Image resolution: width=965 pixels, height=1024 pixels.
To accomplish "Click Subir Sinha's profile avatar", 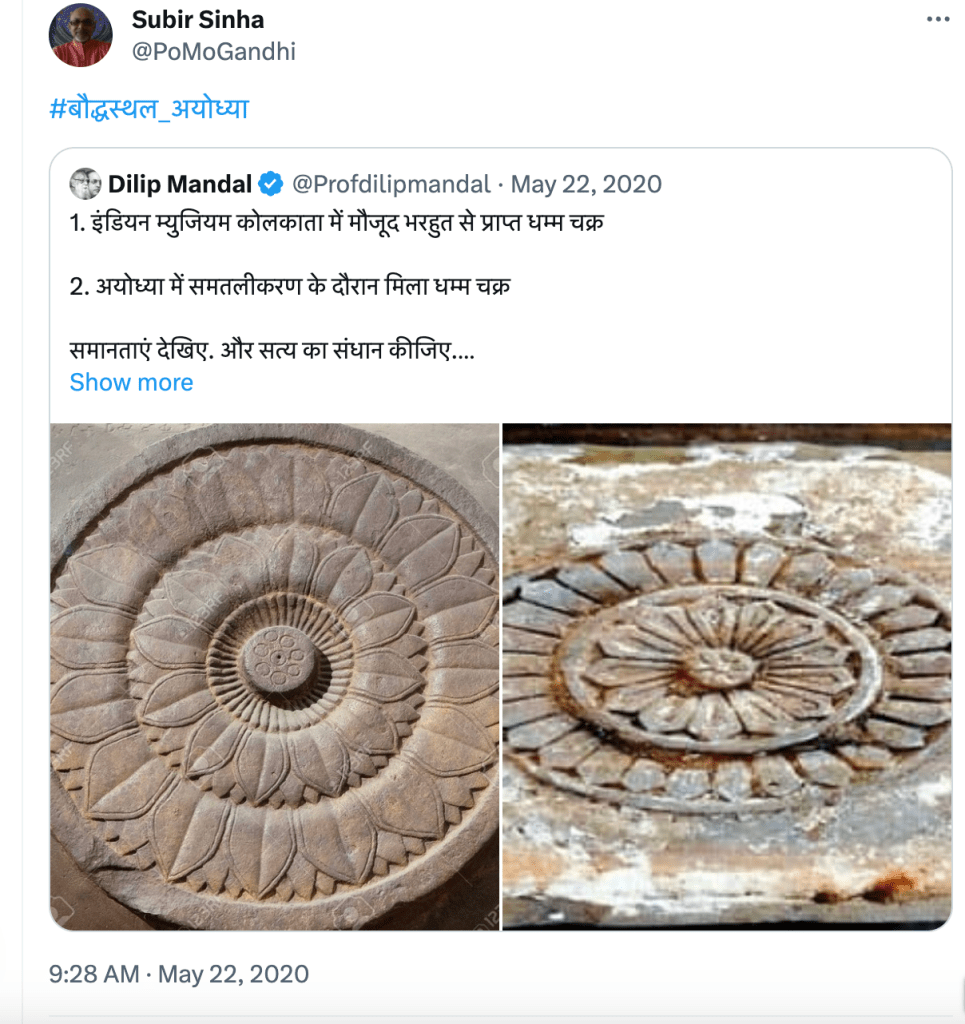I will [80, 35].
